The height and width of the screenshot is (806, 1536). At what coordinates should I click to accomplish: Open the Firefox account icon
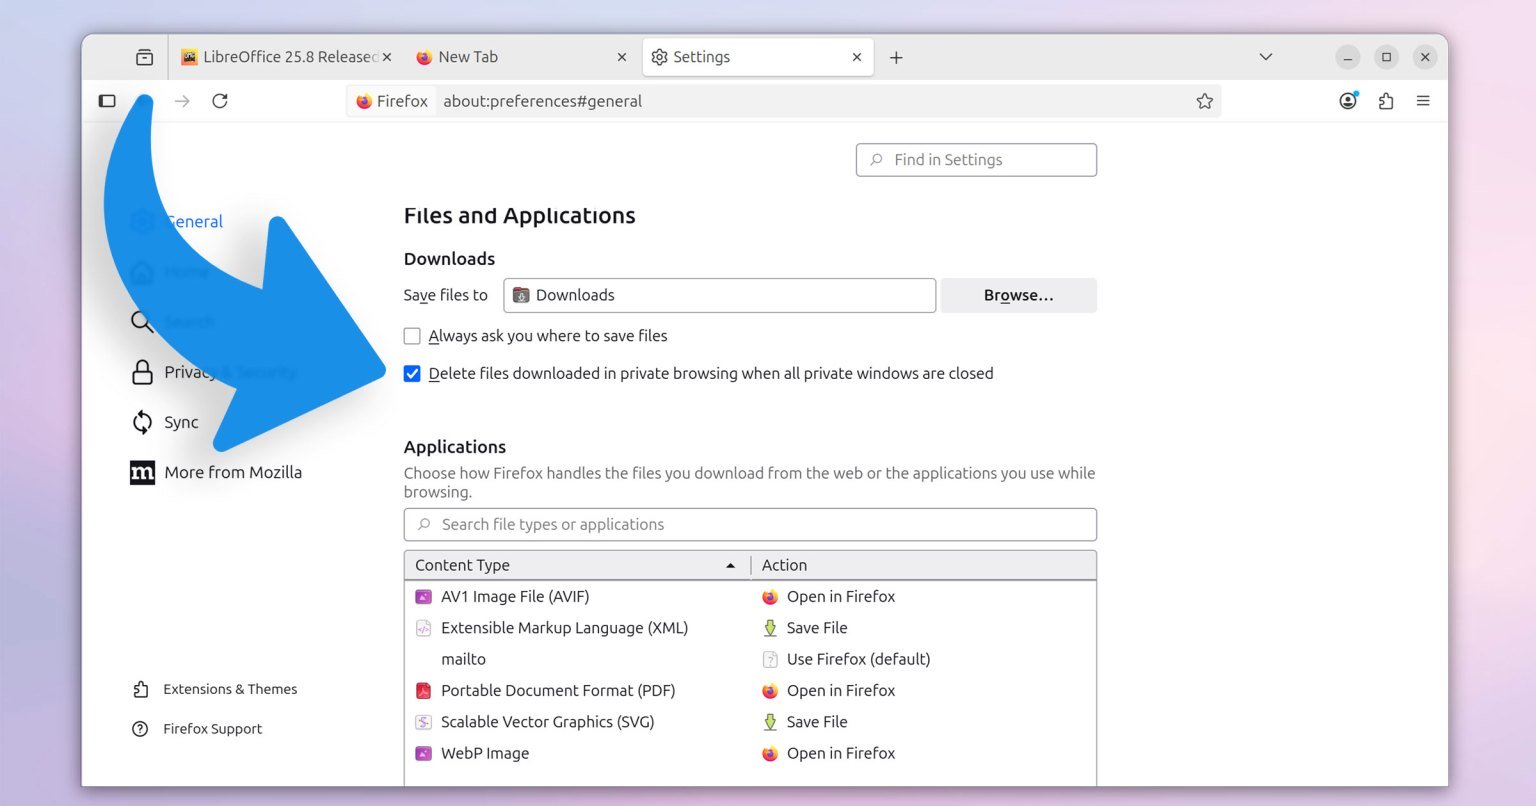tap(1348, 101)
